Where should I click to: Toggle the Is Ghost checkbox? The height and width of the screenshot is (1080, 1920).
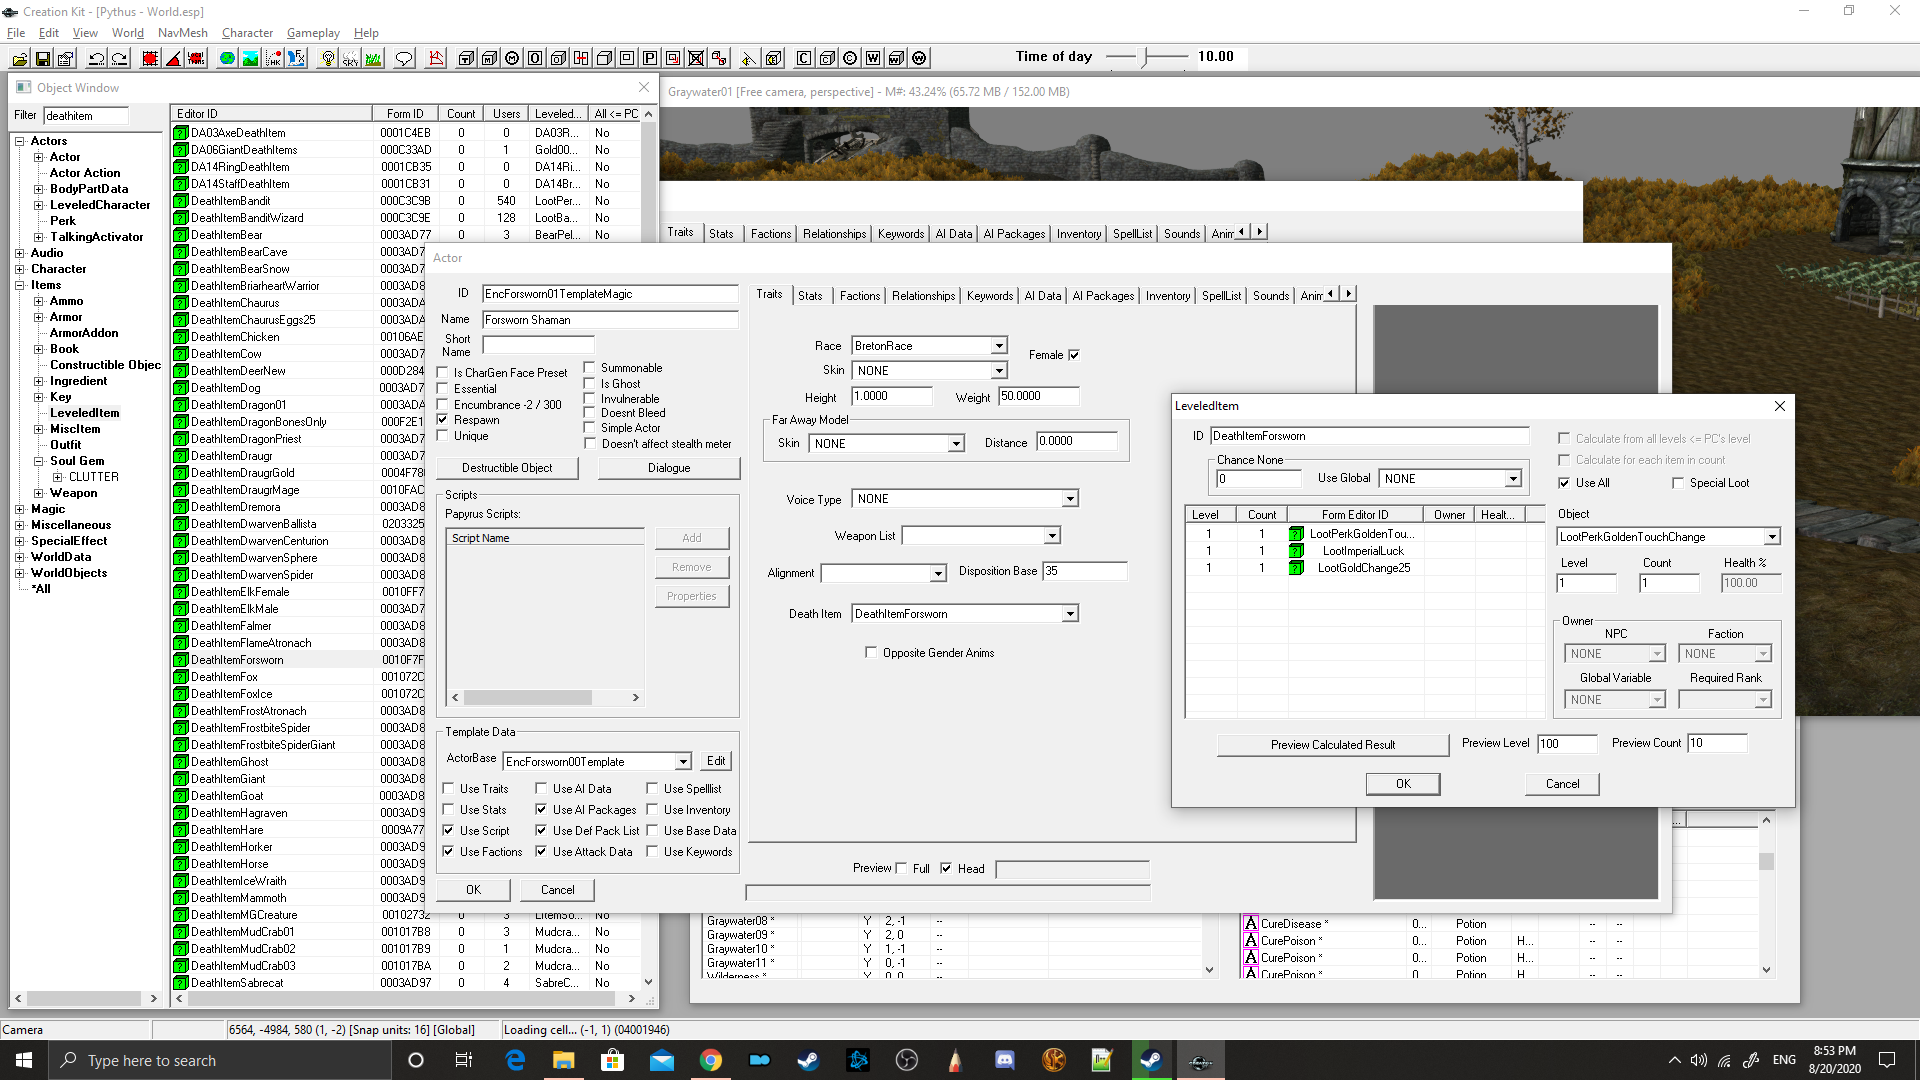click(590, 383)
